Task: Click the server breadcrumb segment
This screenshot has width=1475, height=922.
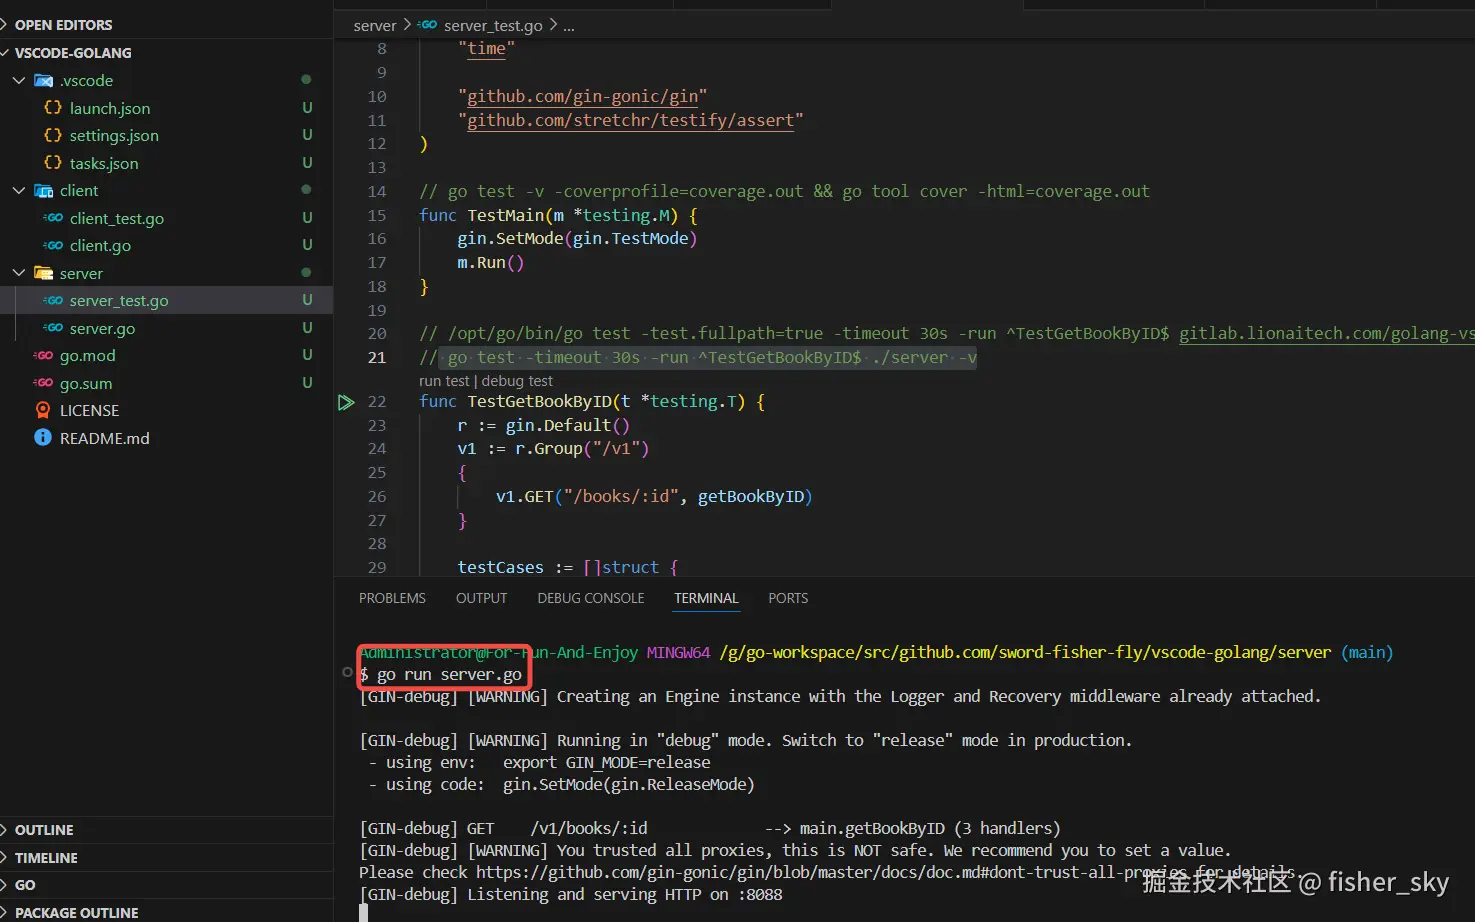Action: pos(375,25)
